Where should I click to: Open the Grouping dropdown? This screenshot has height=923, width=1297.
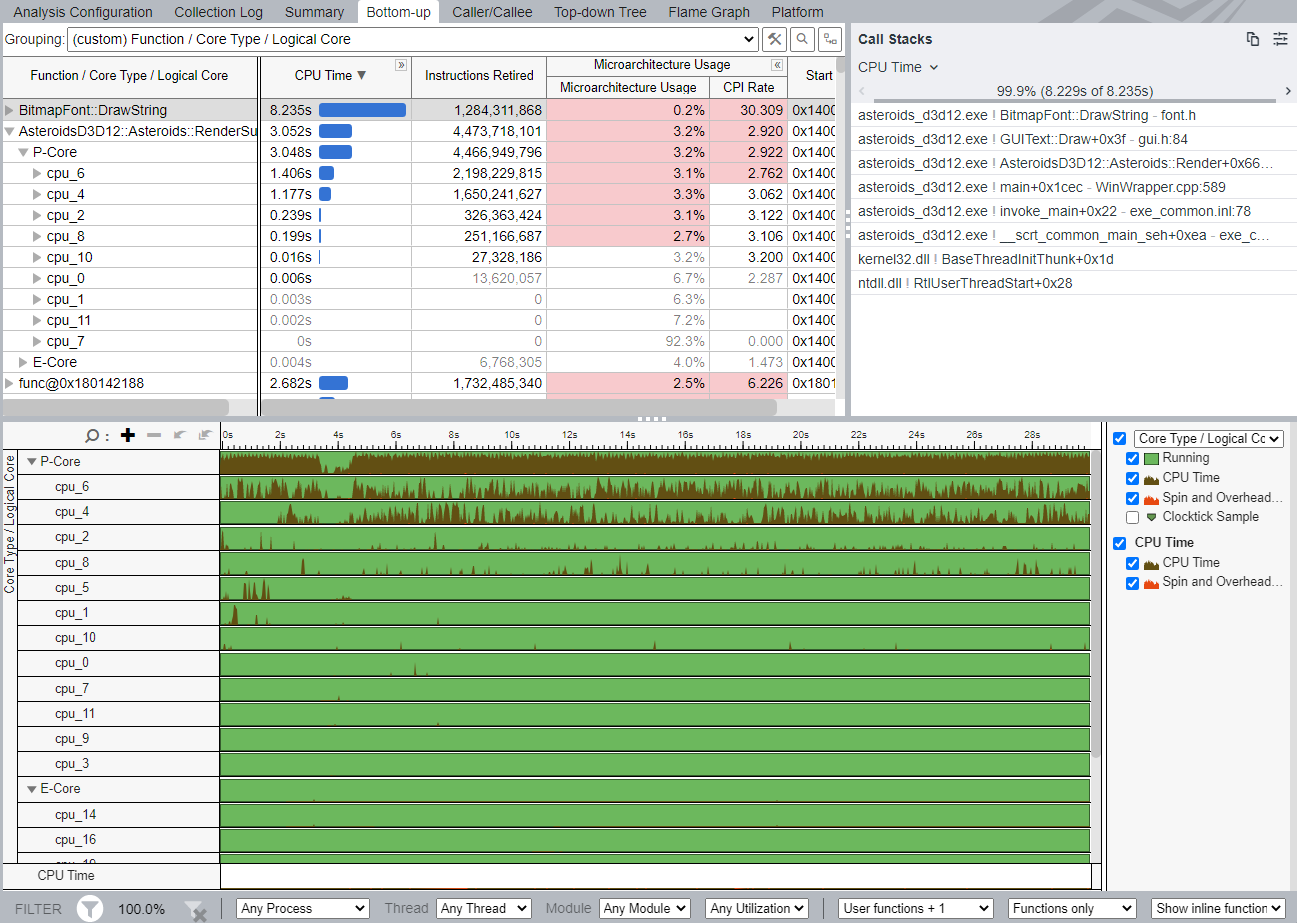[412, 40]
